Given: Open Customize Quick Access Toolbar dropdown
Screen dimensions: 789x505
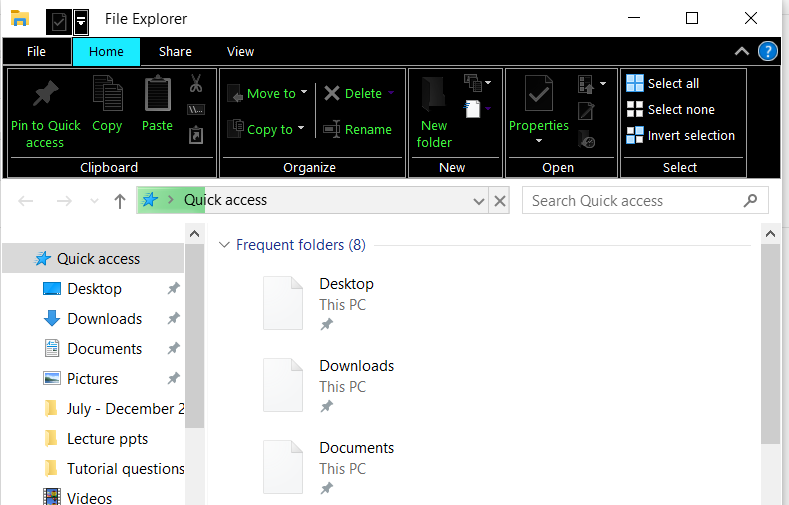Looking at the screenshot, I should pyautogui.click(x=81, y=22).
